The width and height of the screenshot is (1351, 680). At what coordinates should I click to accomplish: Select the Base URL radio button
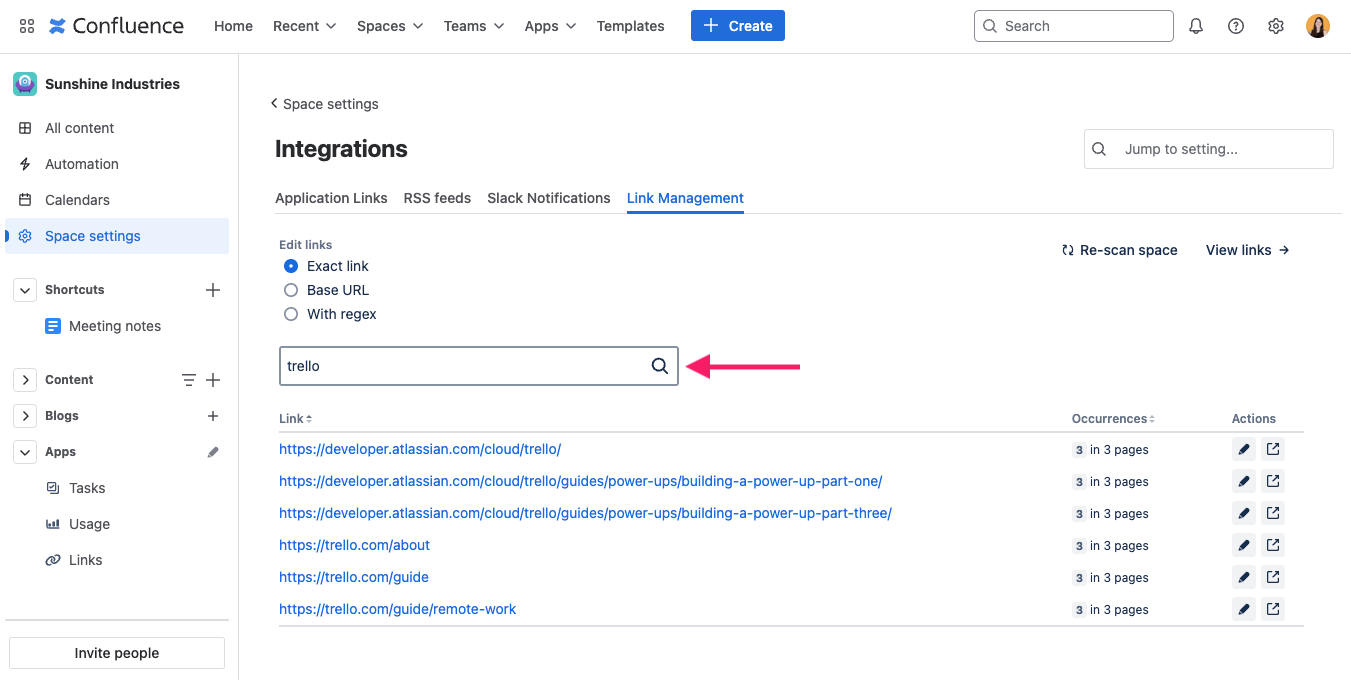pos(291,289)
